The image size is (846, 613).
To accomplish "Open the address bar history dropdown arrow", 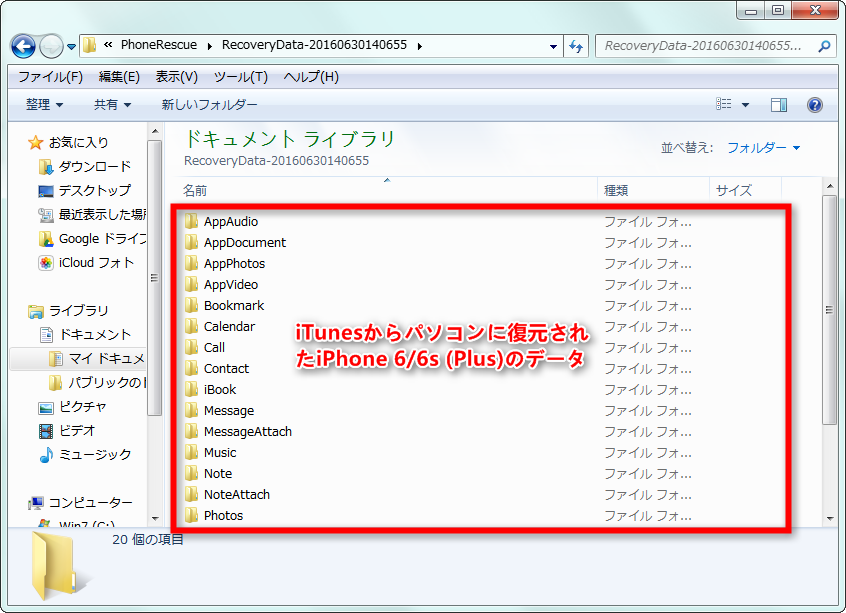I will click(x=553, y=46).
